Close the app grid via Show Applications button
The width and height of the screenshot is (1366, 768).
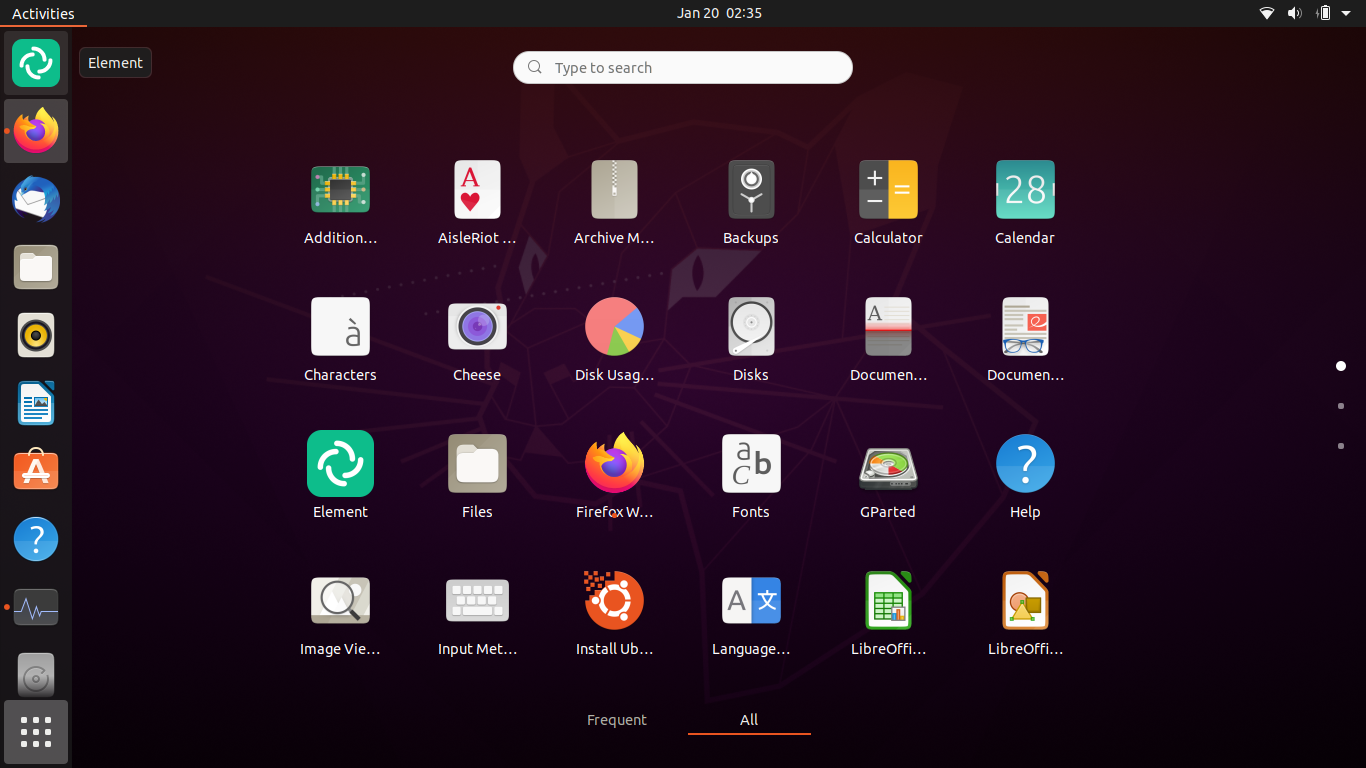click(36, 732)
